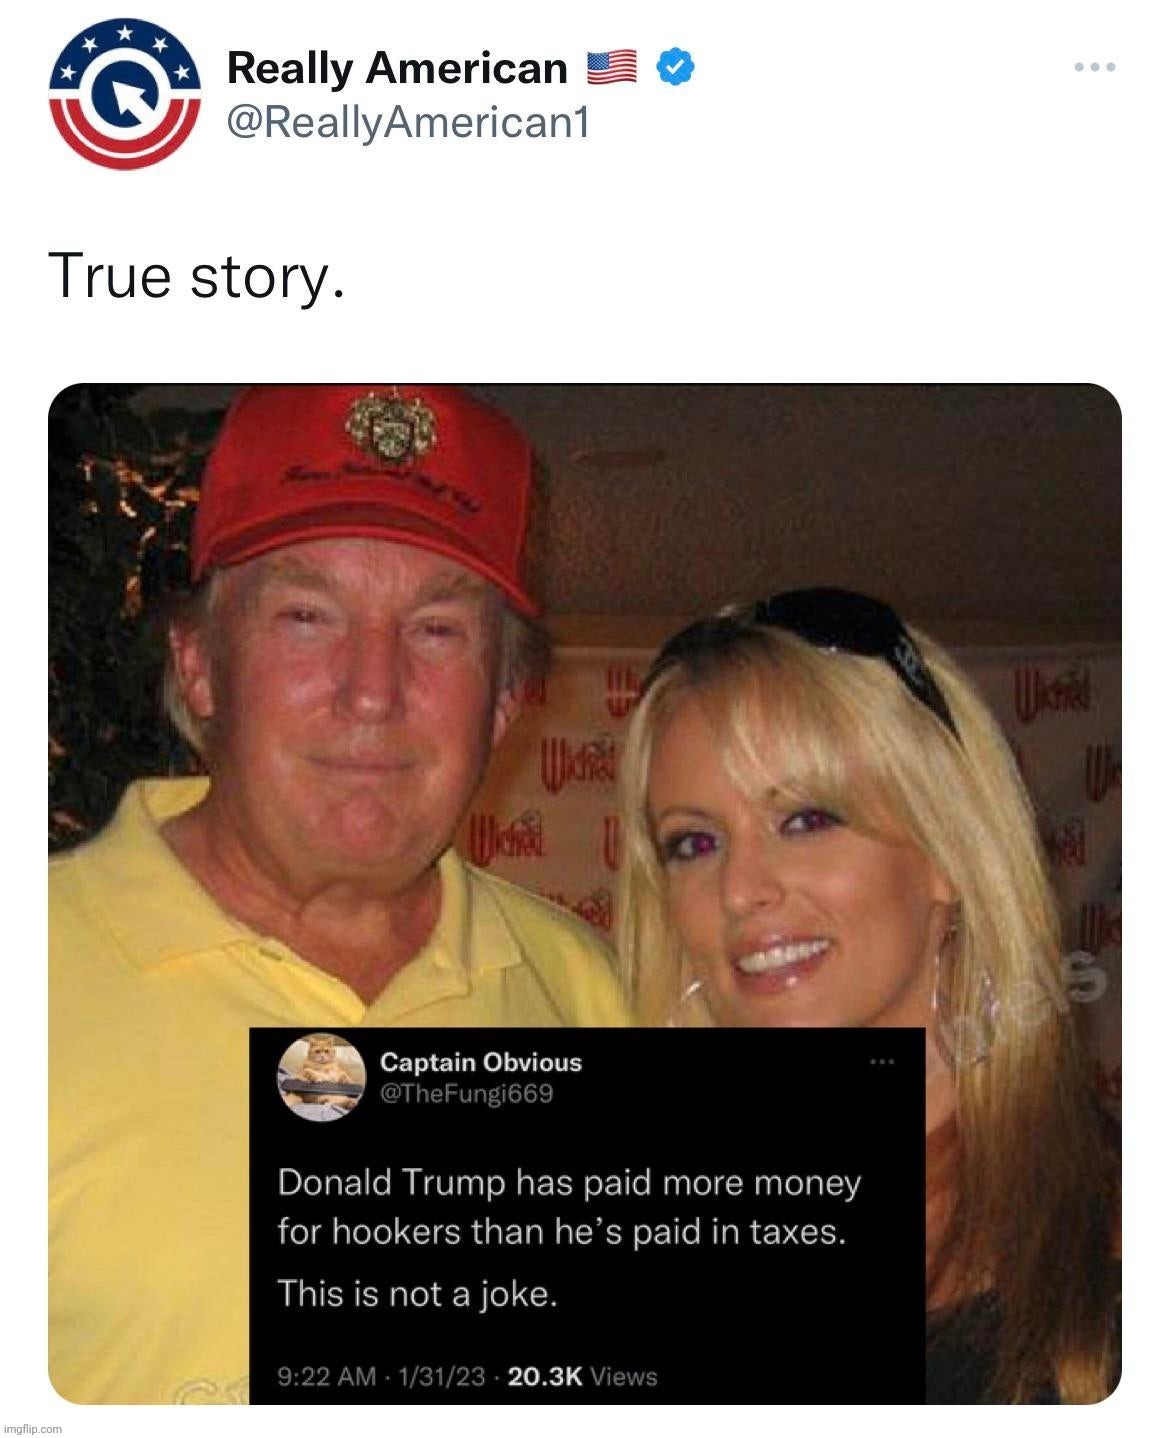Click the 9:22 AM timestamp
Viewport: 1170px width, 1438px height.
[x=327, y=1377]
